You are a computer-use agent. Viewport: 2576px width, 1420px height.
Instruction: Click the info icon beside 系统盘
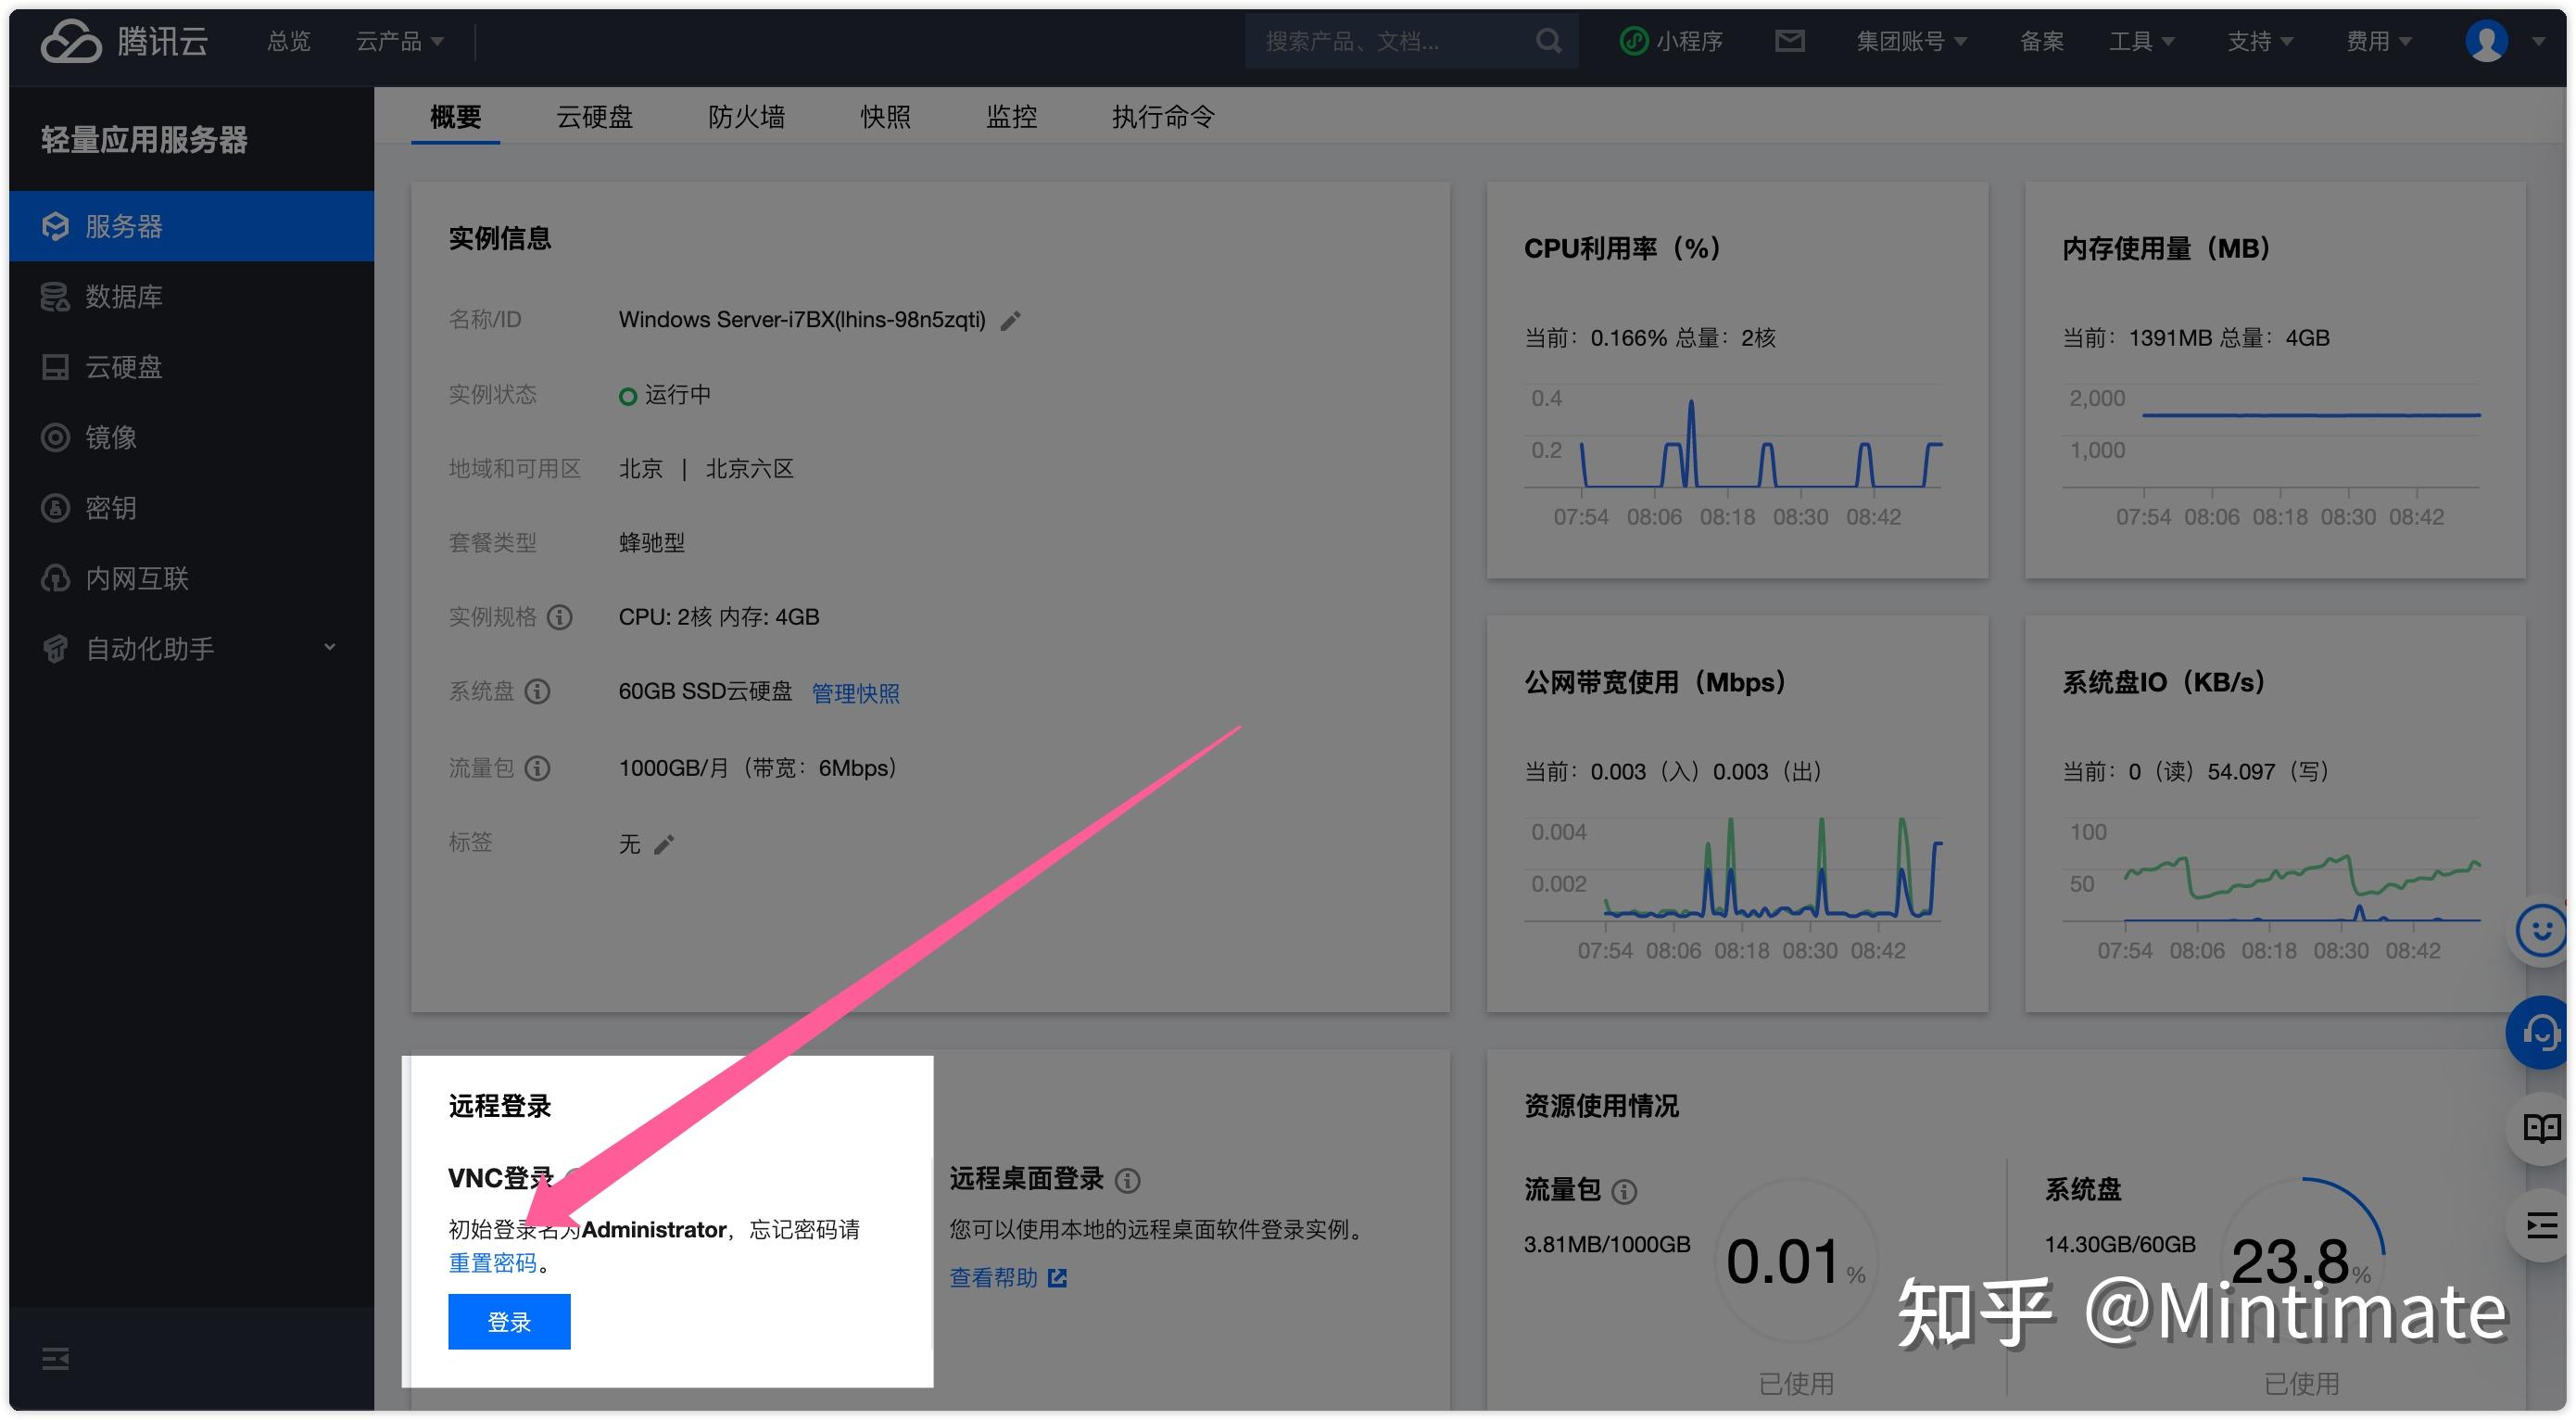click(x=538, y=691)
